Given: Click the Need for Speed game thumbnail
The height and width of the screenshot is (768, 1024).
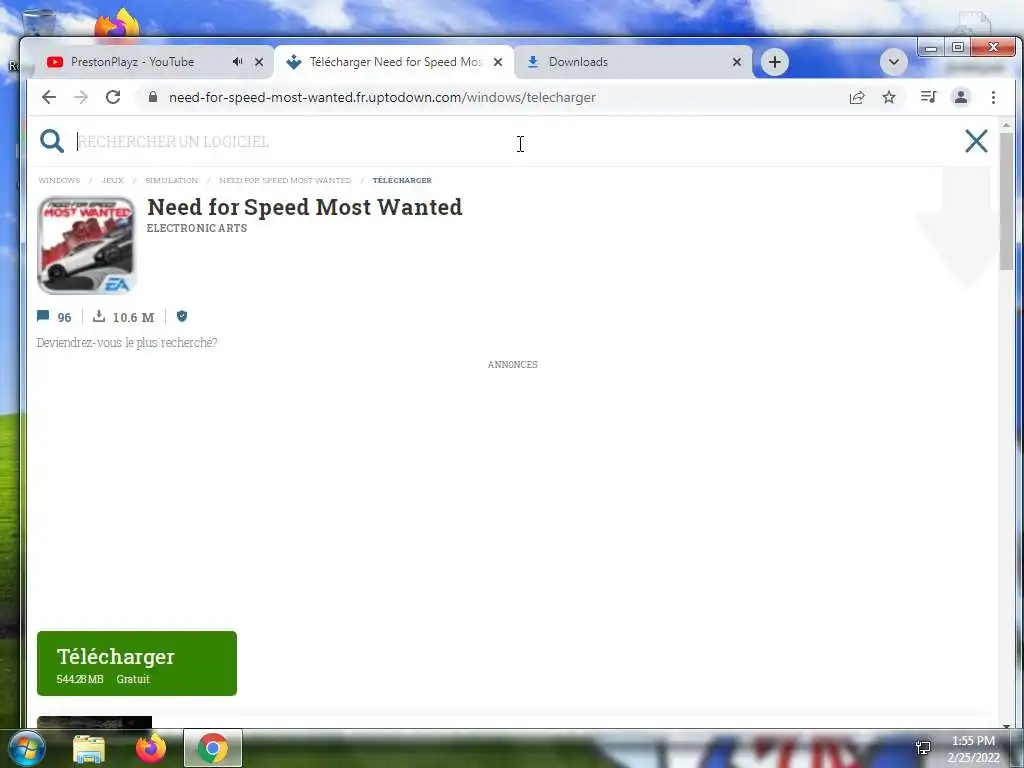Looking at the screenshot, I should point(86,246).
